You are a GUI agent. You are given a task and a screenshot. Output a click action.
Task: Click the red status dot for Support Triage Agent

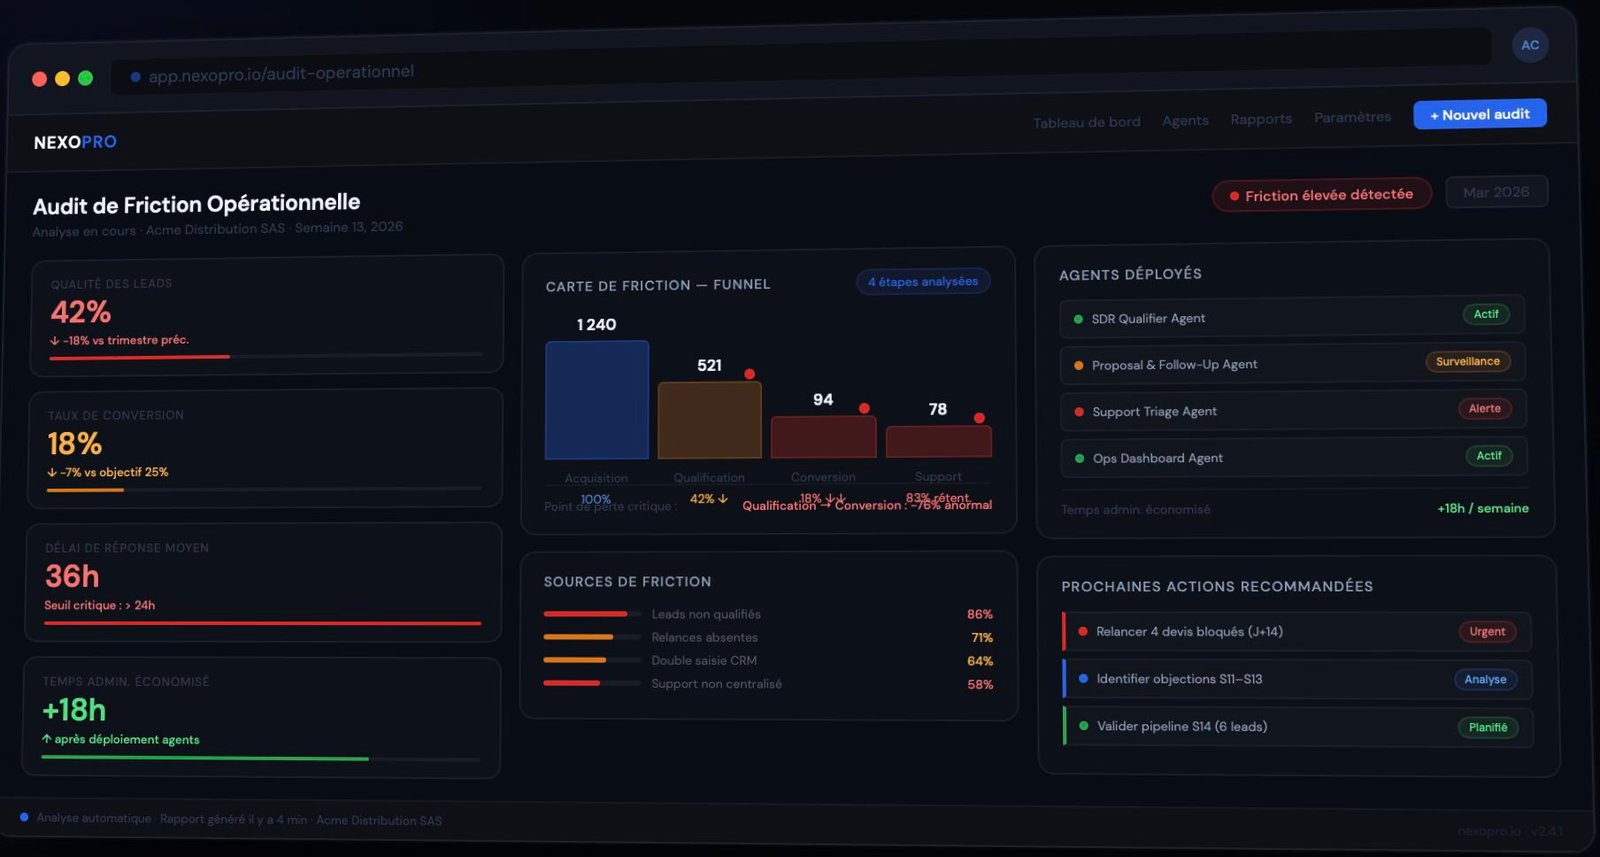point(1079,412)
